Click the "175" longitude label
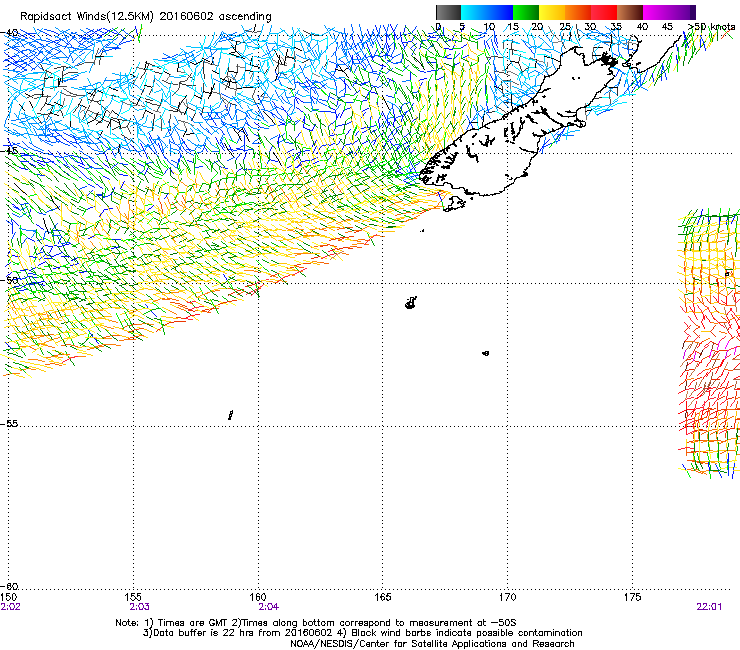This screenshot has height=650, width=740. [632, 597]
